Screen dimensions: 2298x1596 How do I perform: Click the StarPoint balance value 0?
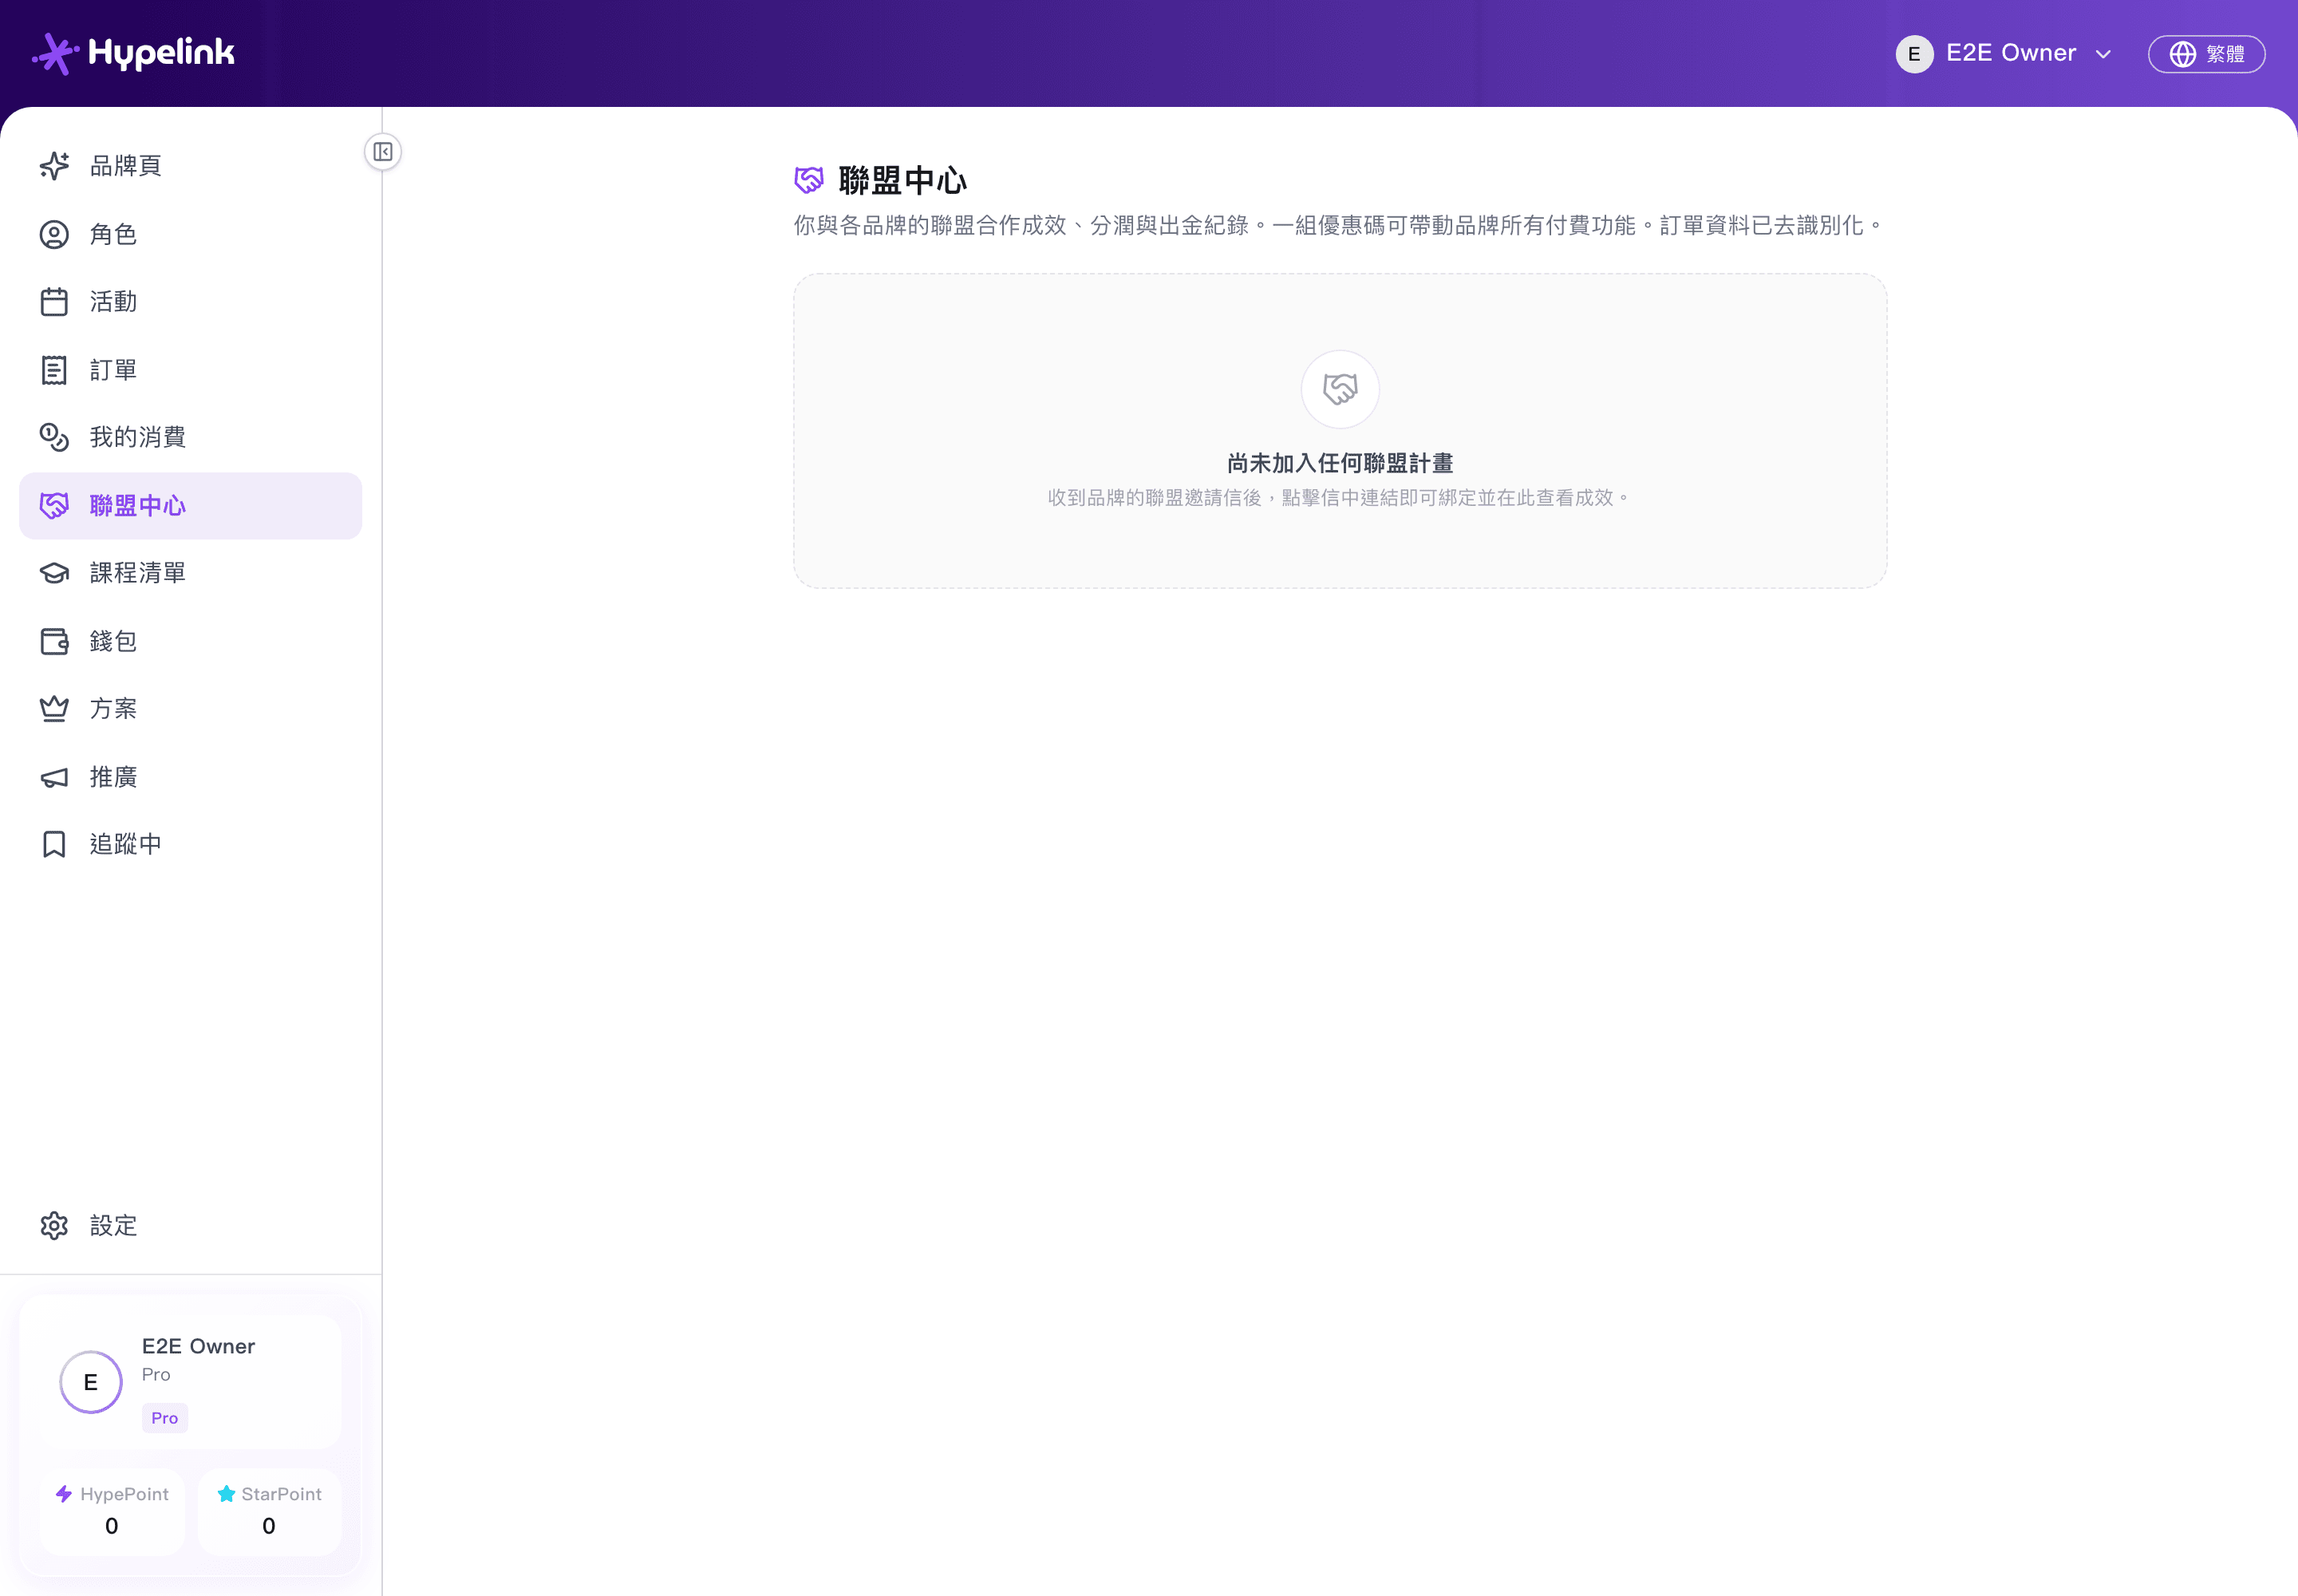(x=269, y=1526)
